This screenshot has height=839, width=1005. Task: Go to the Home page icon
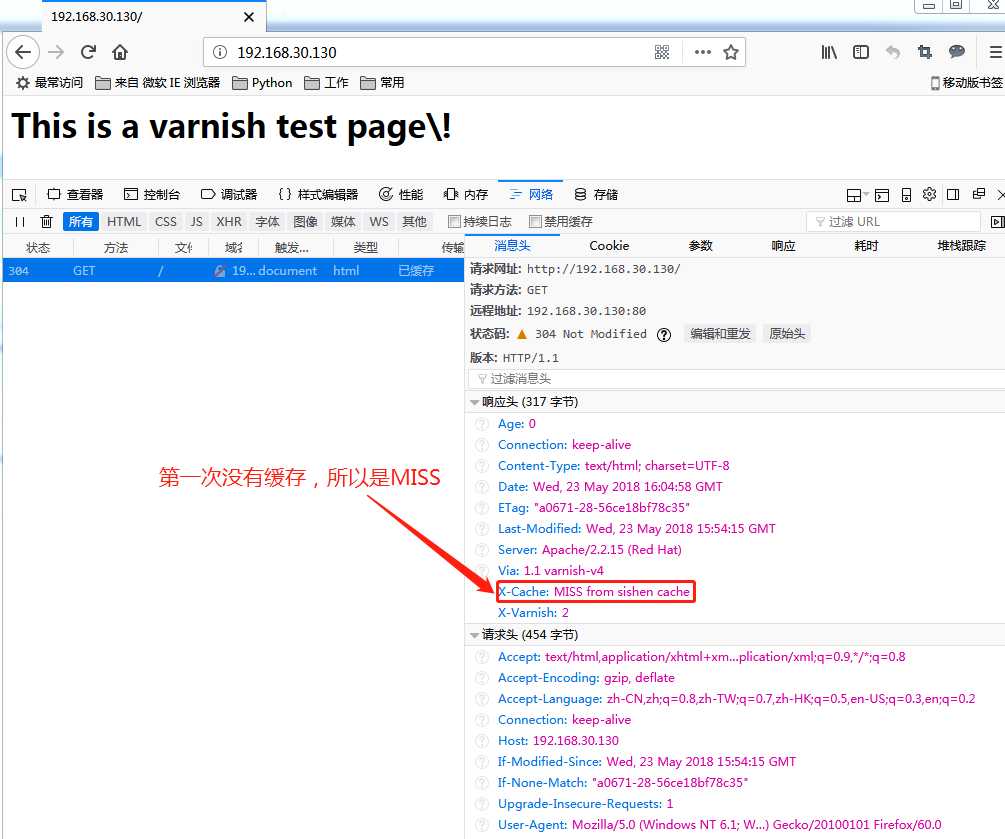coord(120,52)
